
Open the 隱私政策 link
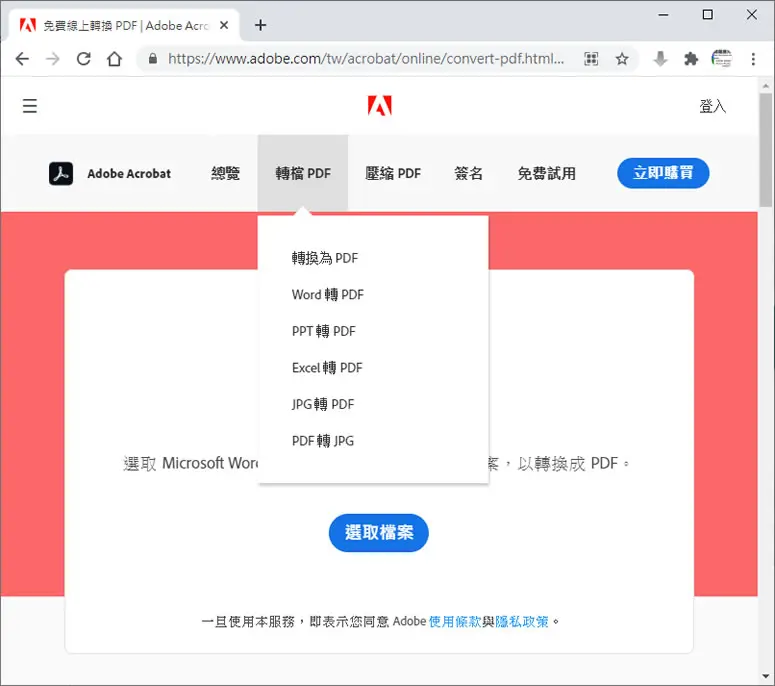click(521, 621)
